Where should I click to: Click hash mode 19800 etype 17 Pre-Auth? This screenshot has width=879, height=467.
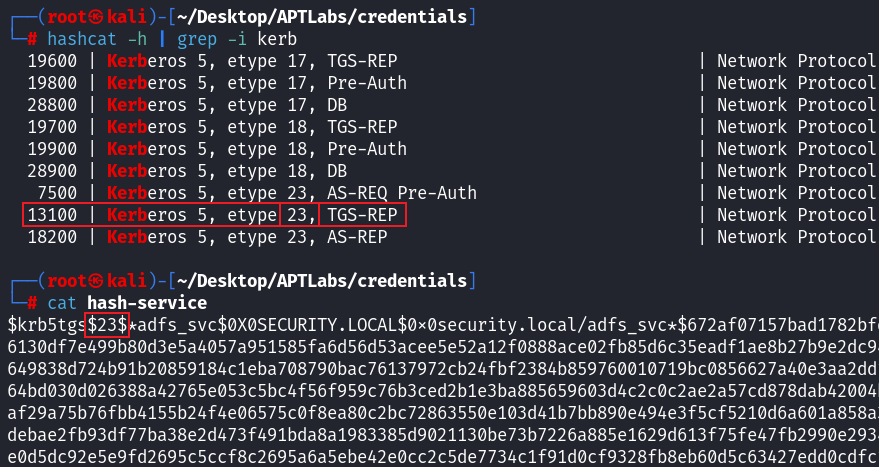coord(55,83)
